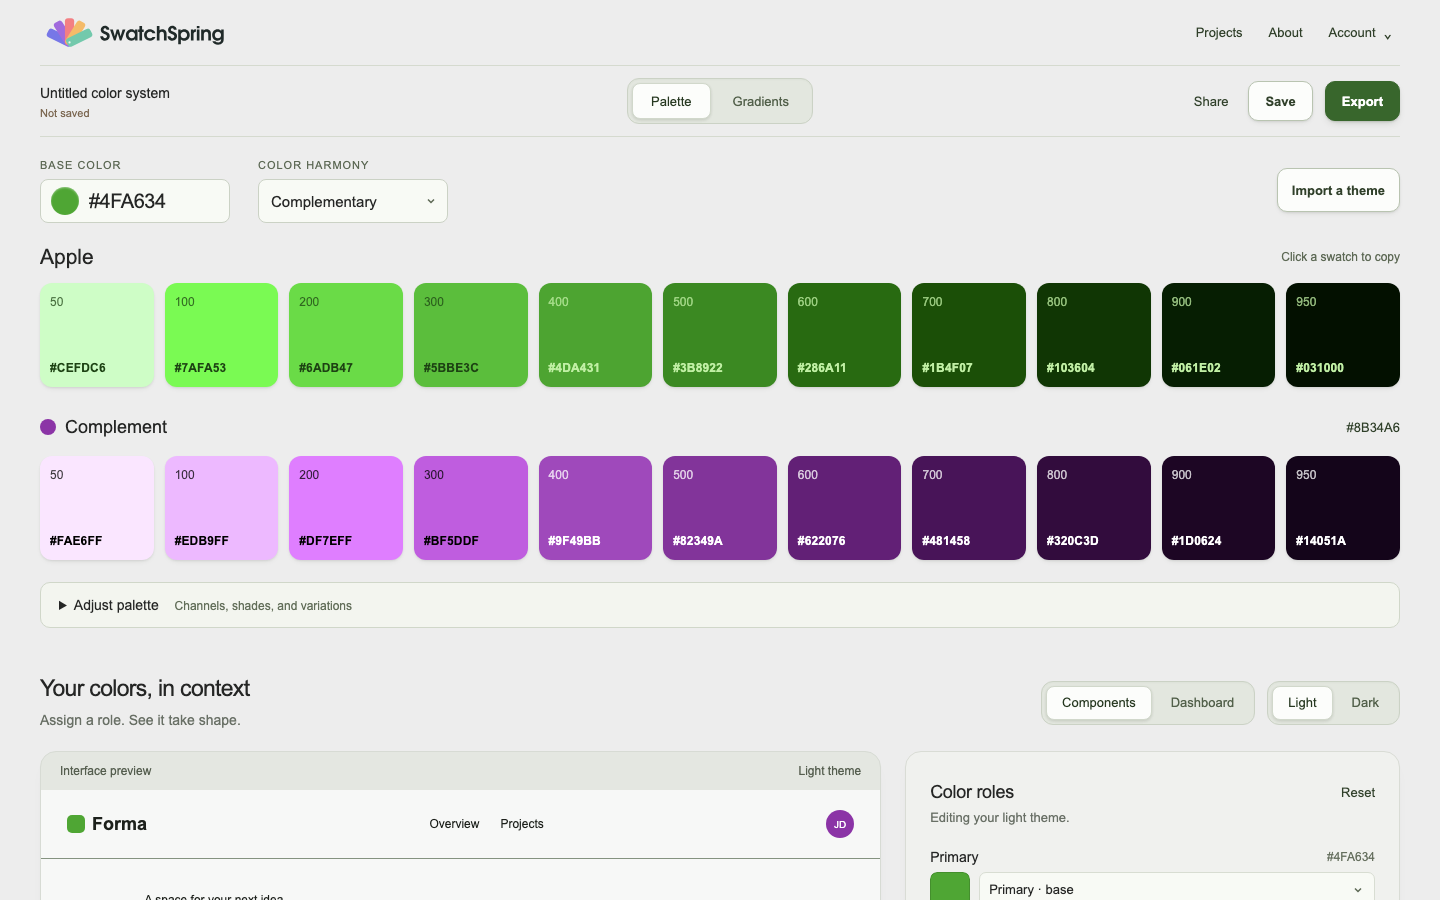Go to the Projects page

(x=1219, y=33)
